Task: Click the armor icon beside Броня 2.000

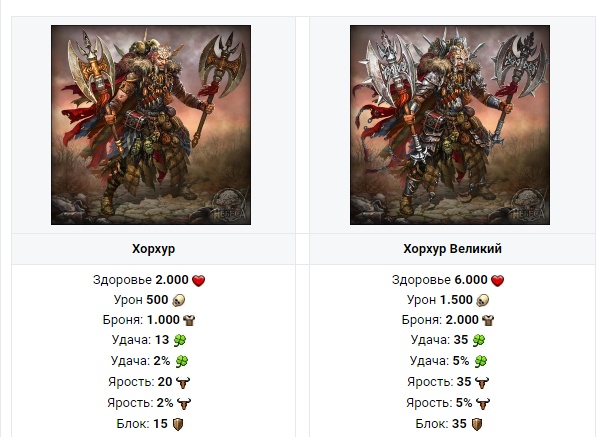Action: pos(488,320)
